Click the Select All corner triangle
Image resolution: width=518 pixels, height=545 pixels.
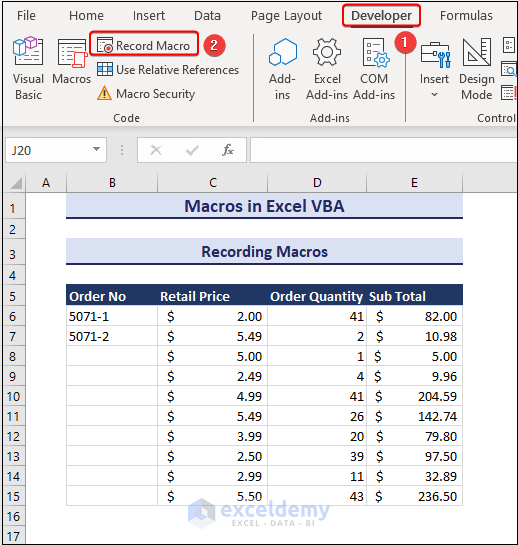click(15, 183)
